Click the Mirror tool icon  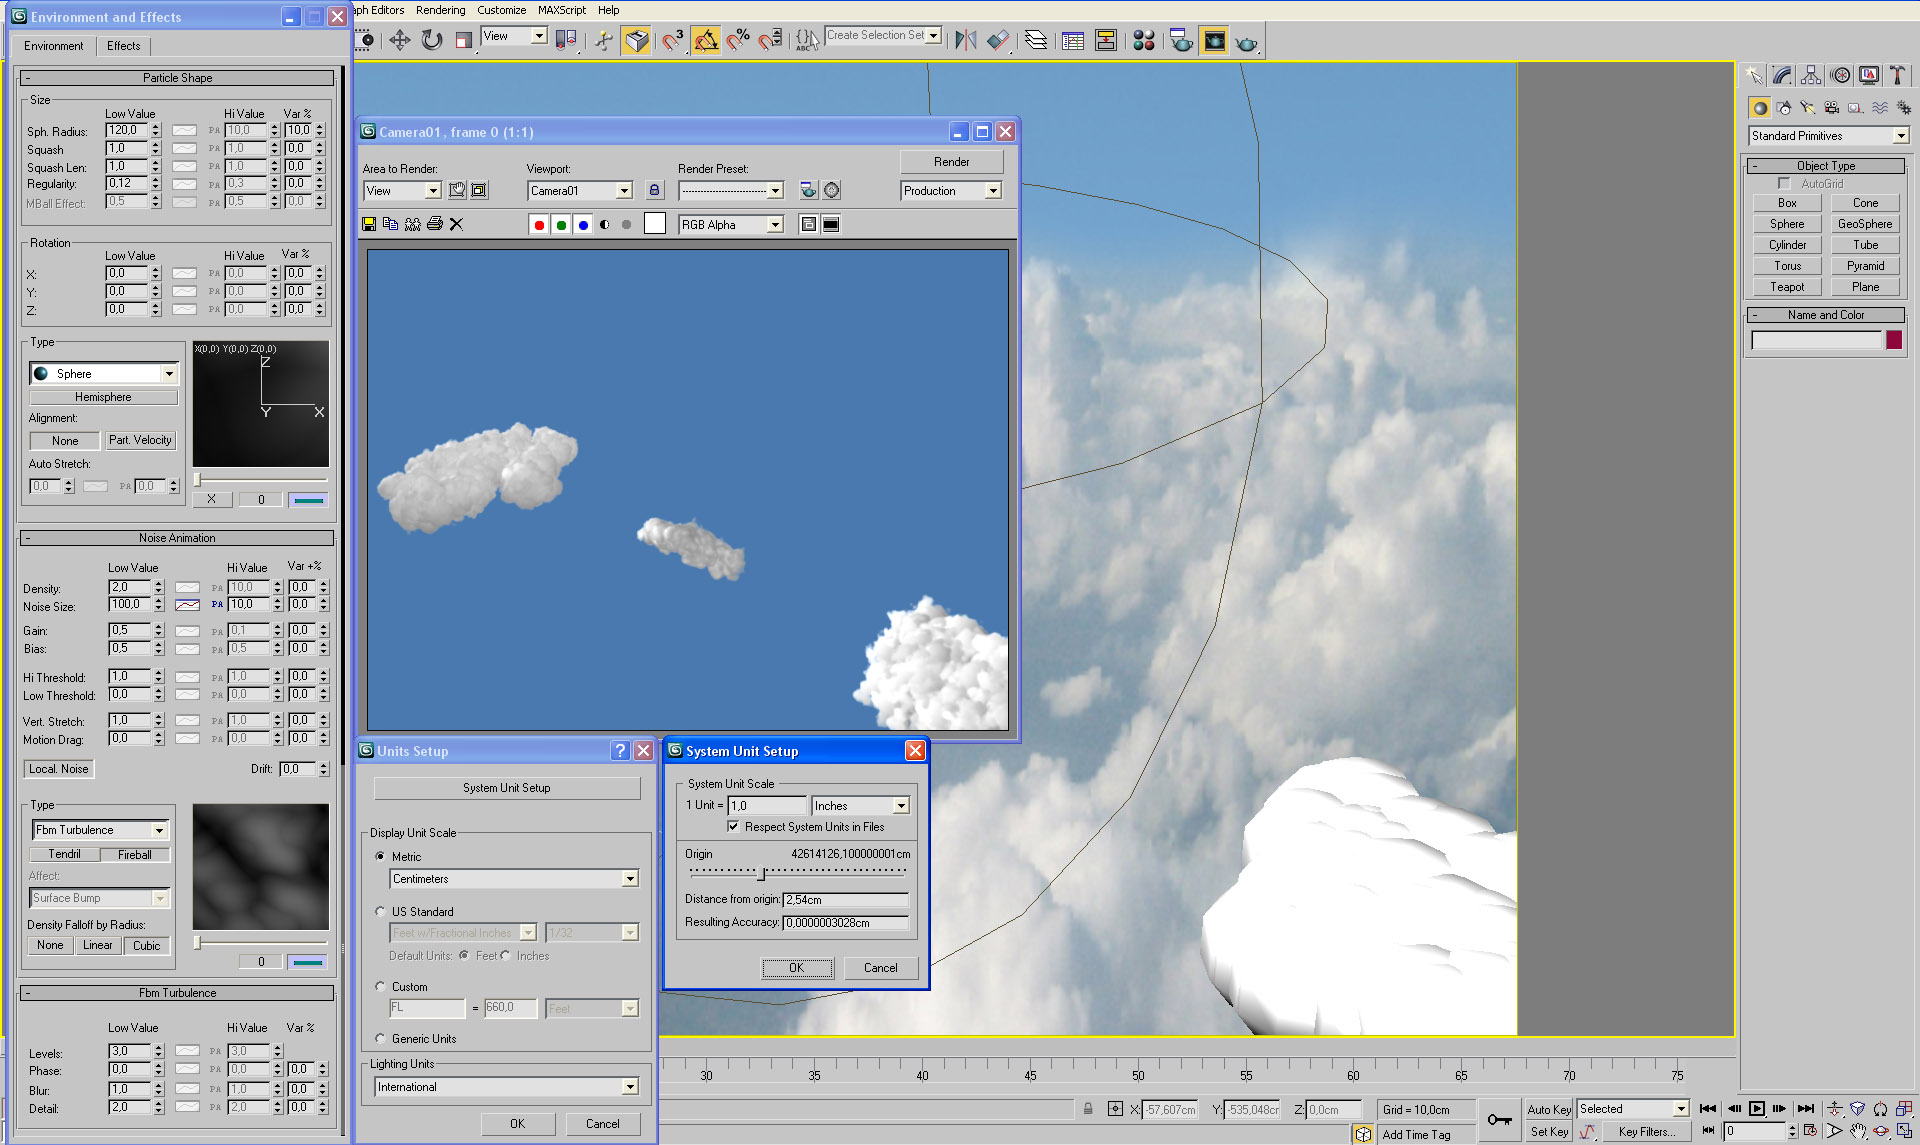click(965, 40)
